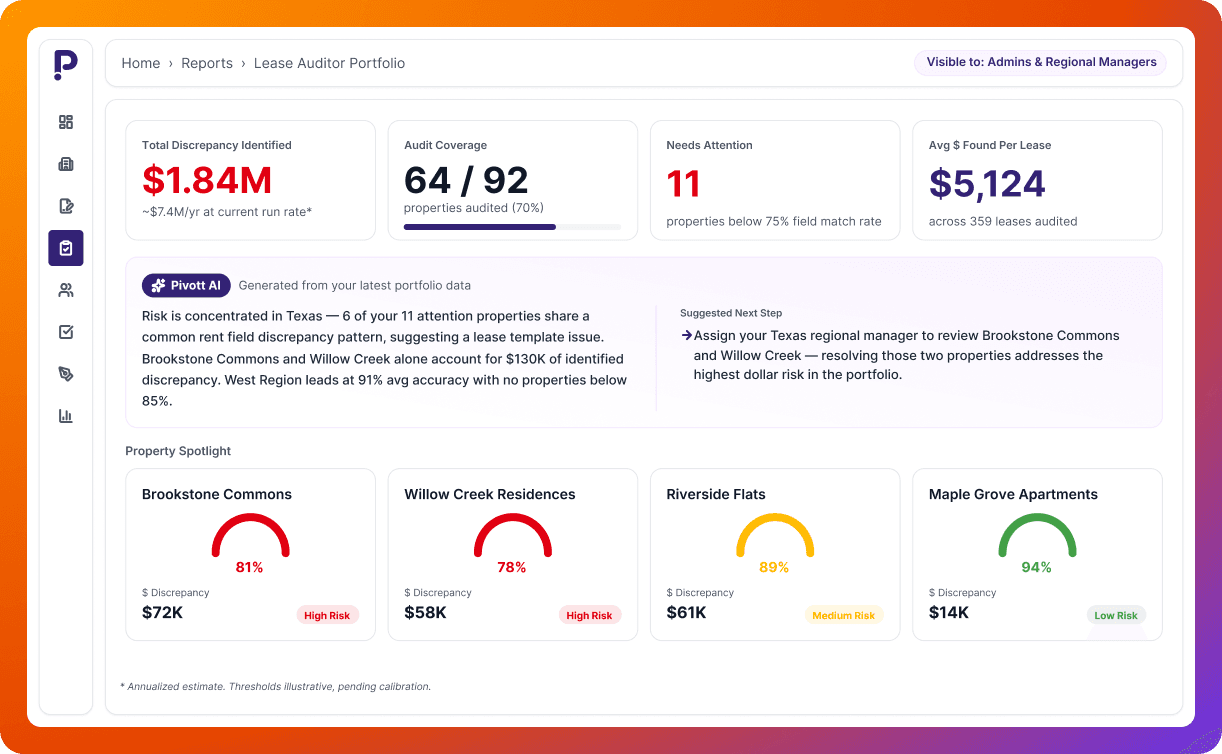Viewport: 1222px width, 754px height.
Task: Open the dashboard grid icon in sidebar
Action: point(66,122)
